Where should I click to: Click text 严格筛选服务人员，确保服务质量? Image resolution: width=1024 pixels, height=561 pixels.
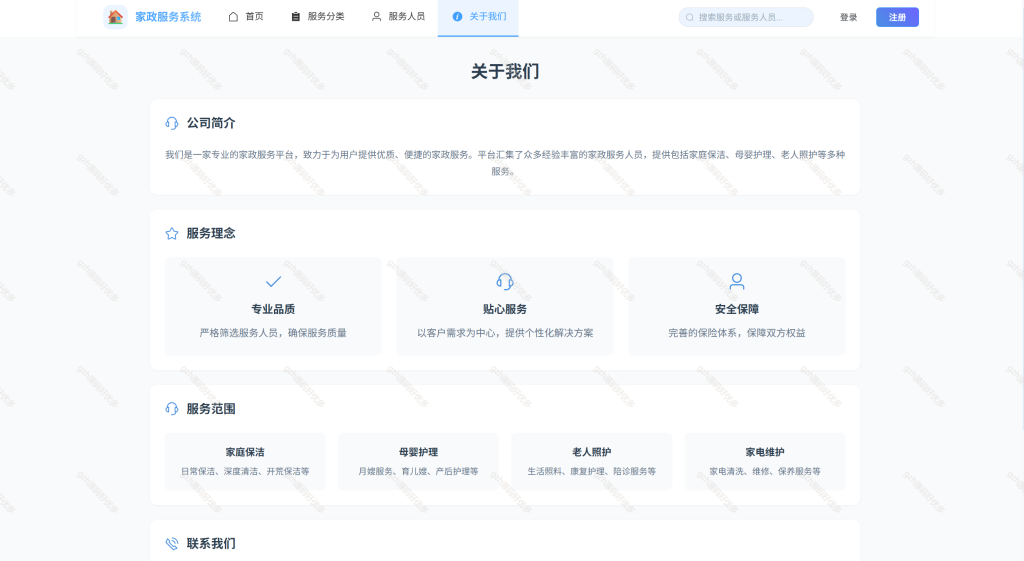(x=273, y=332)
